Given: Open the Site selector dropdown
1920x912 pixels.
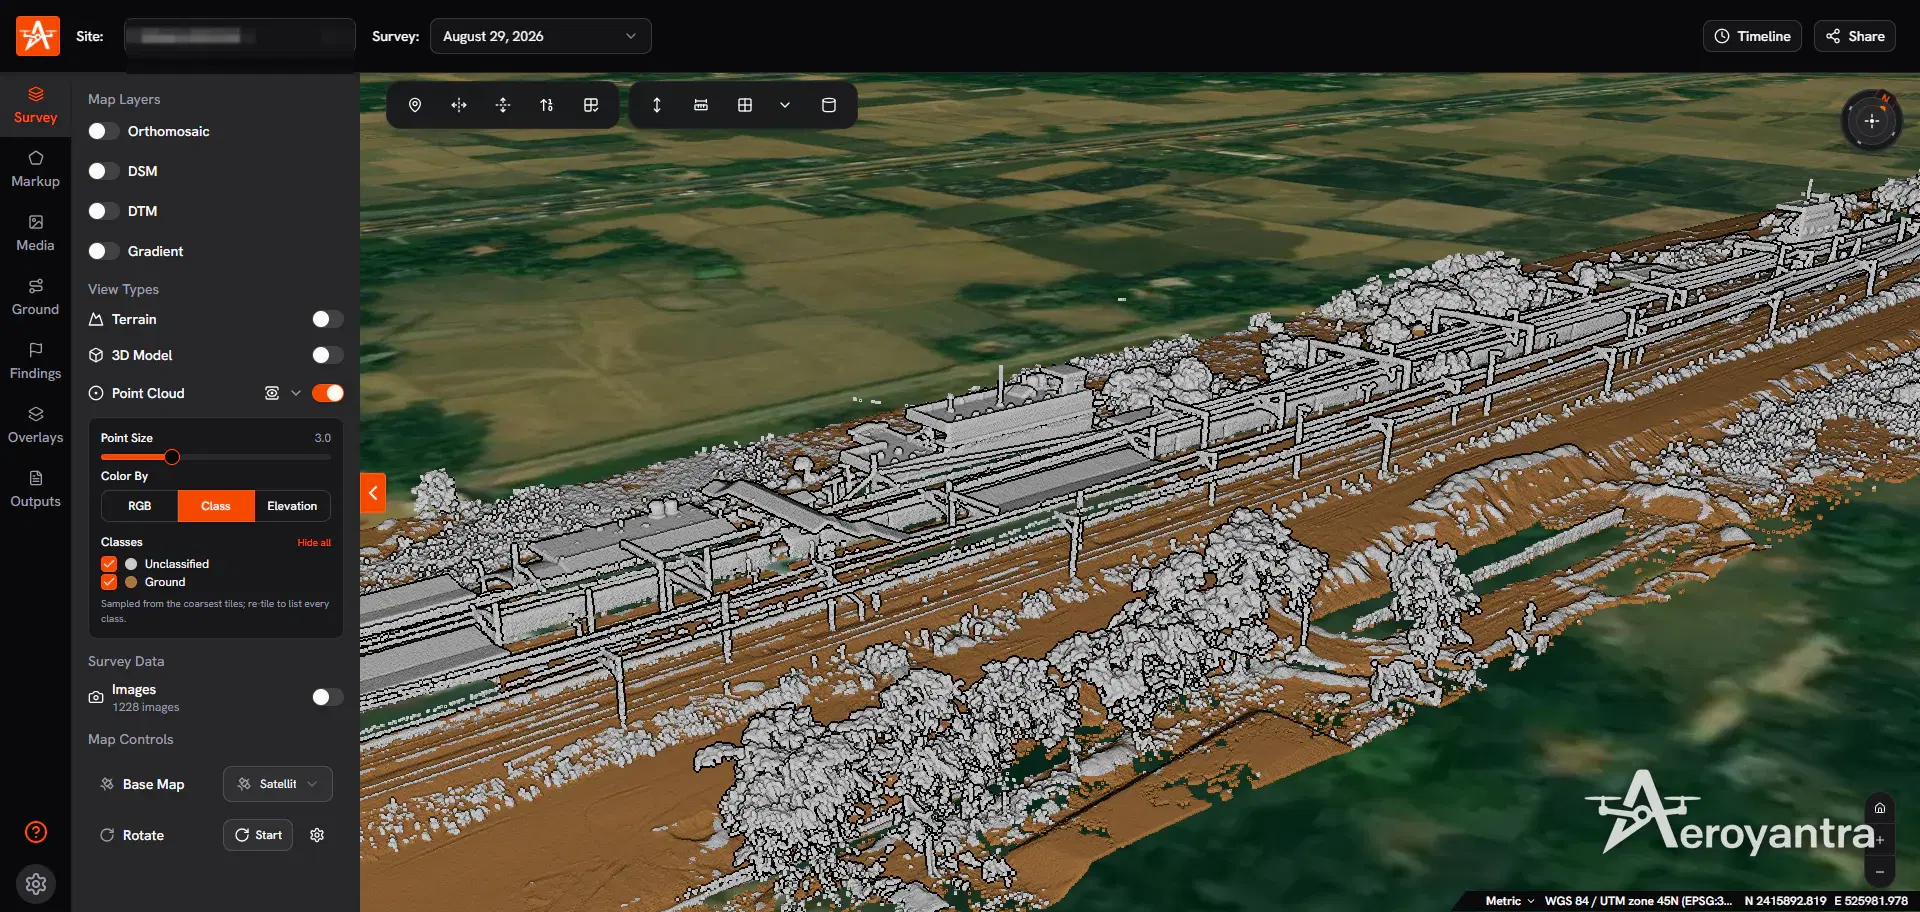Looking at the screenshot, I should (240, 36).
